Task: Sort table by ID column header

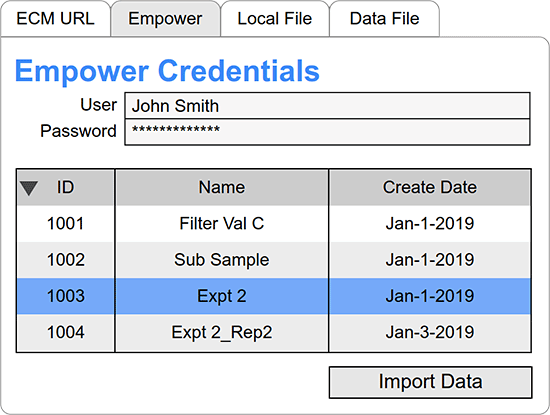Action: tap(66, 187)
